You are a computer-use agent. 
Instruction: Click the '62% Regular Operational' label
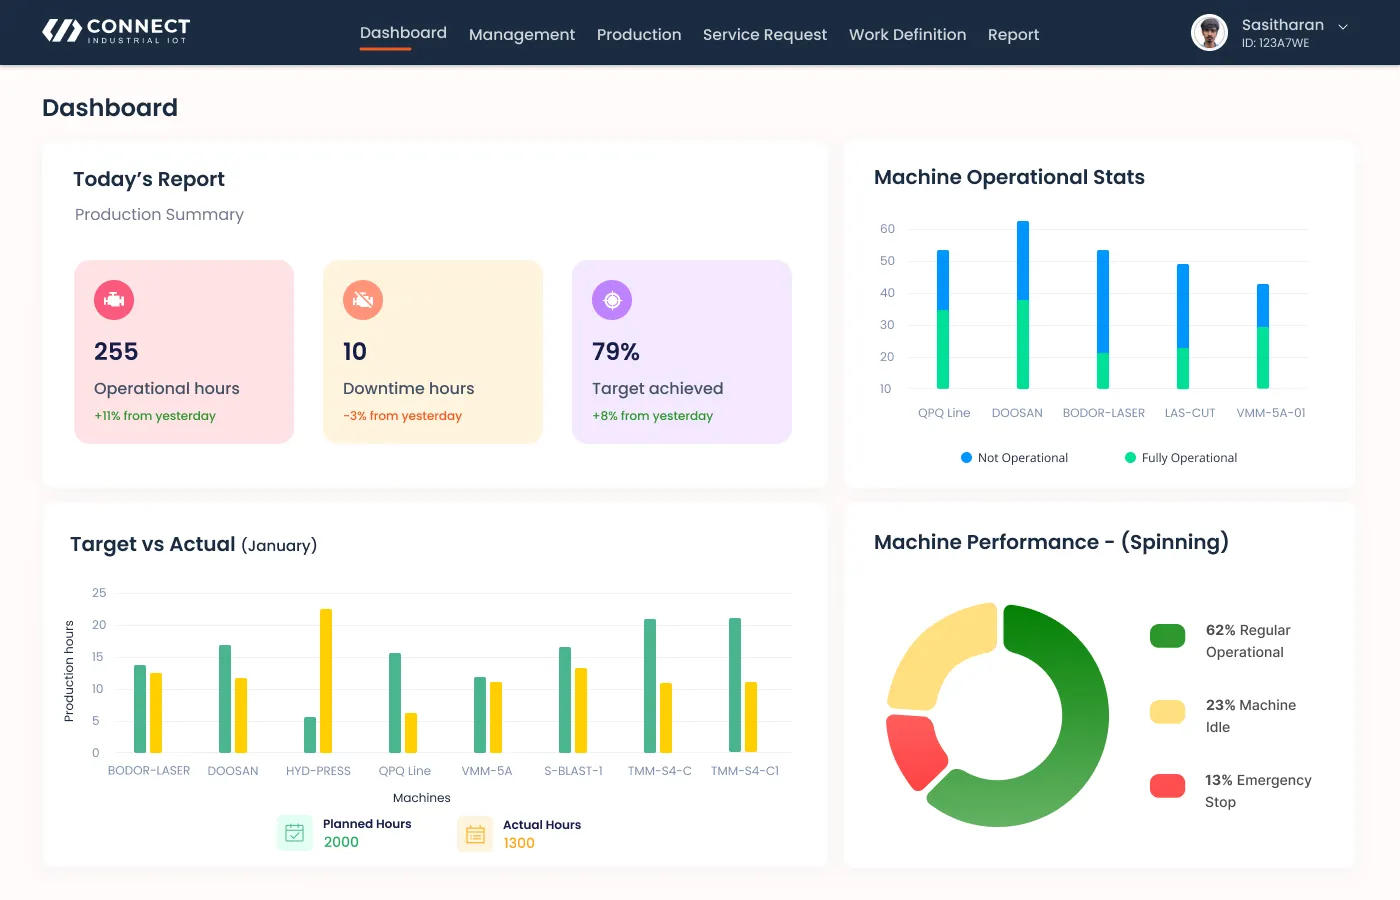(1248, 641)
